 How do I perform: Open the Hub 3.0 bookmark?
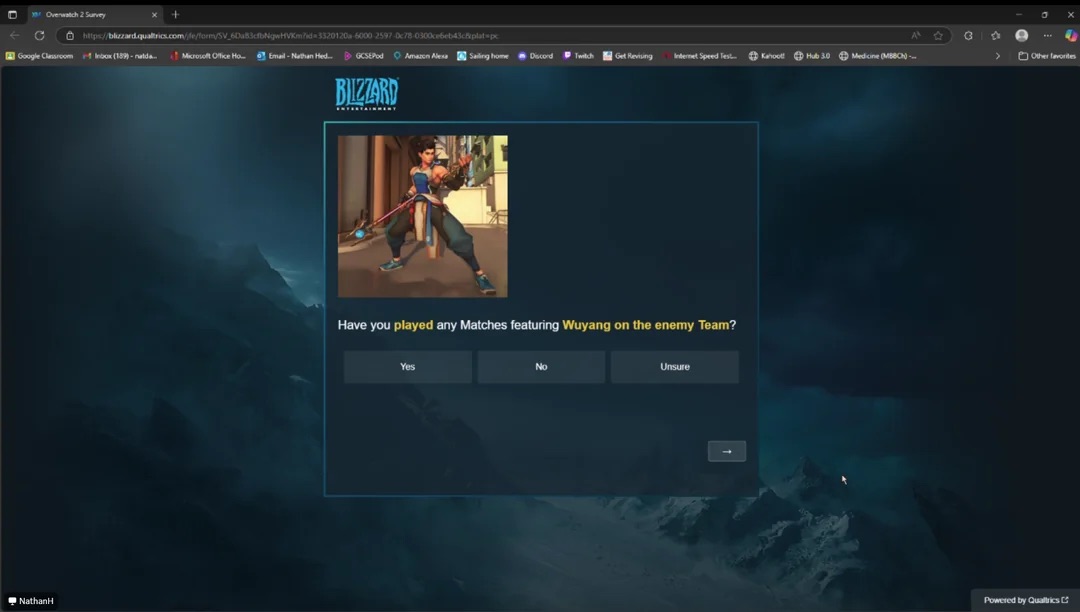tap(812, 56)
